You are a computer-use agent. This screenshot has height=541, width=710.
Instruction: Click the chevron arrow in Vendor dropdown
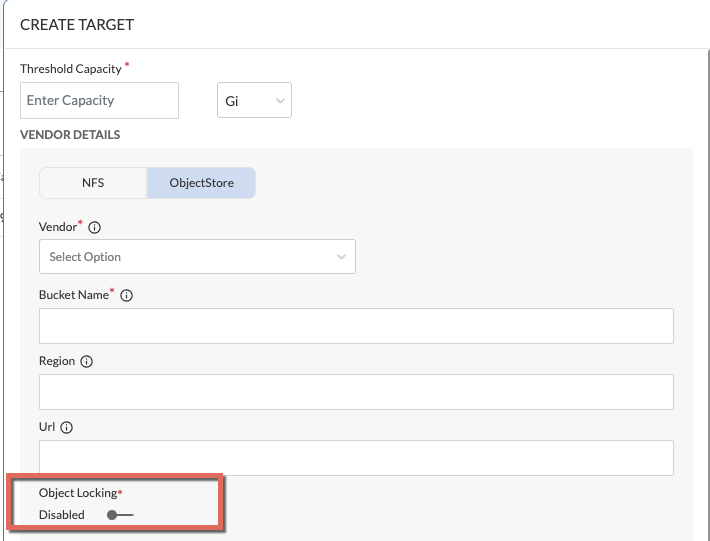[341, 257]
